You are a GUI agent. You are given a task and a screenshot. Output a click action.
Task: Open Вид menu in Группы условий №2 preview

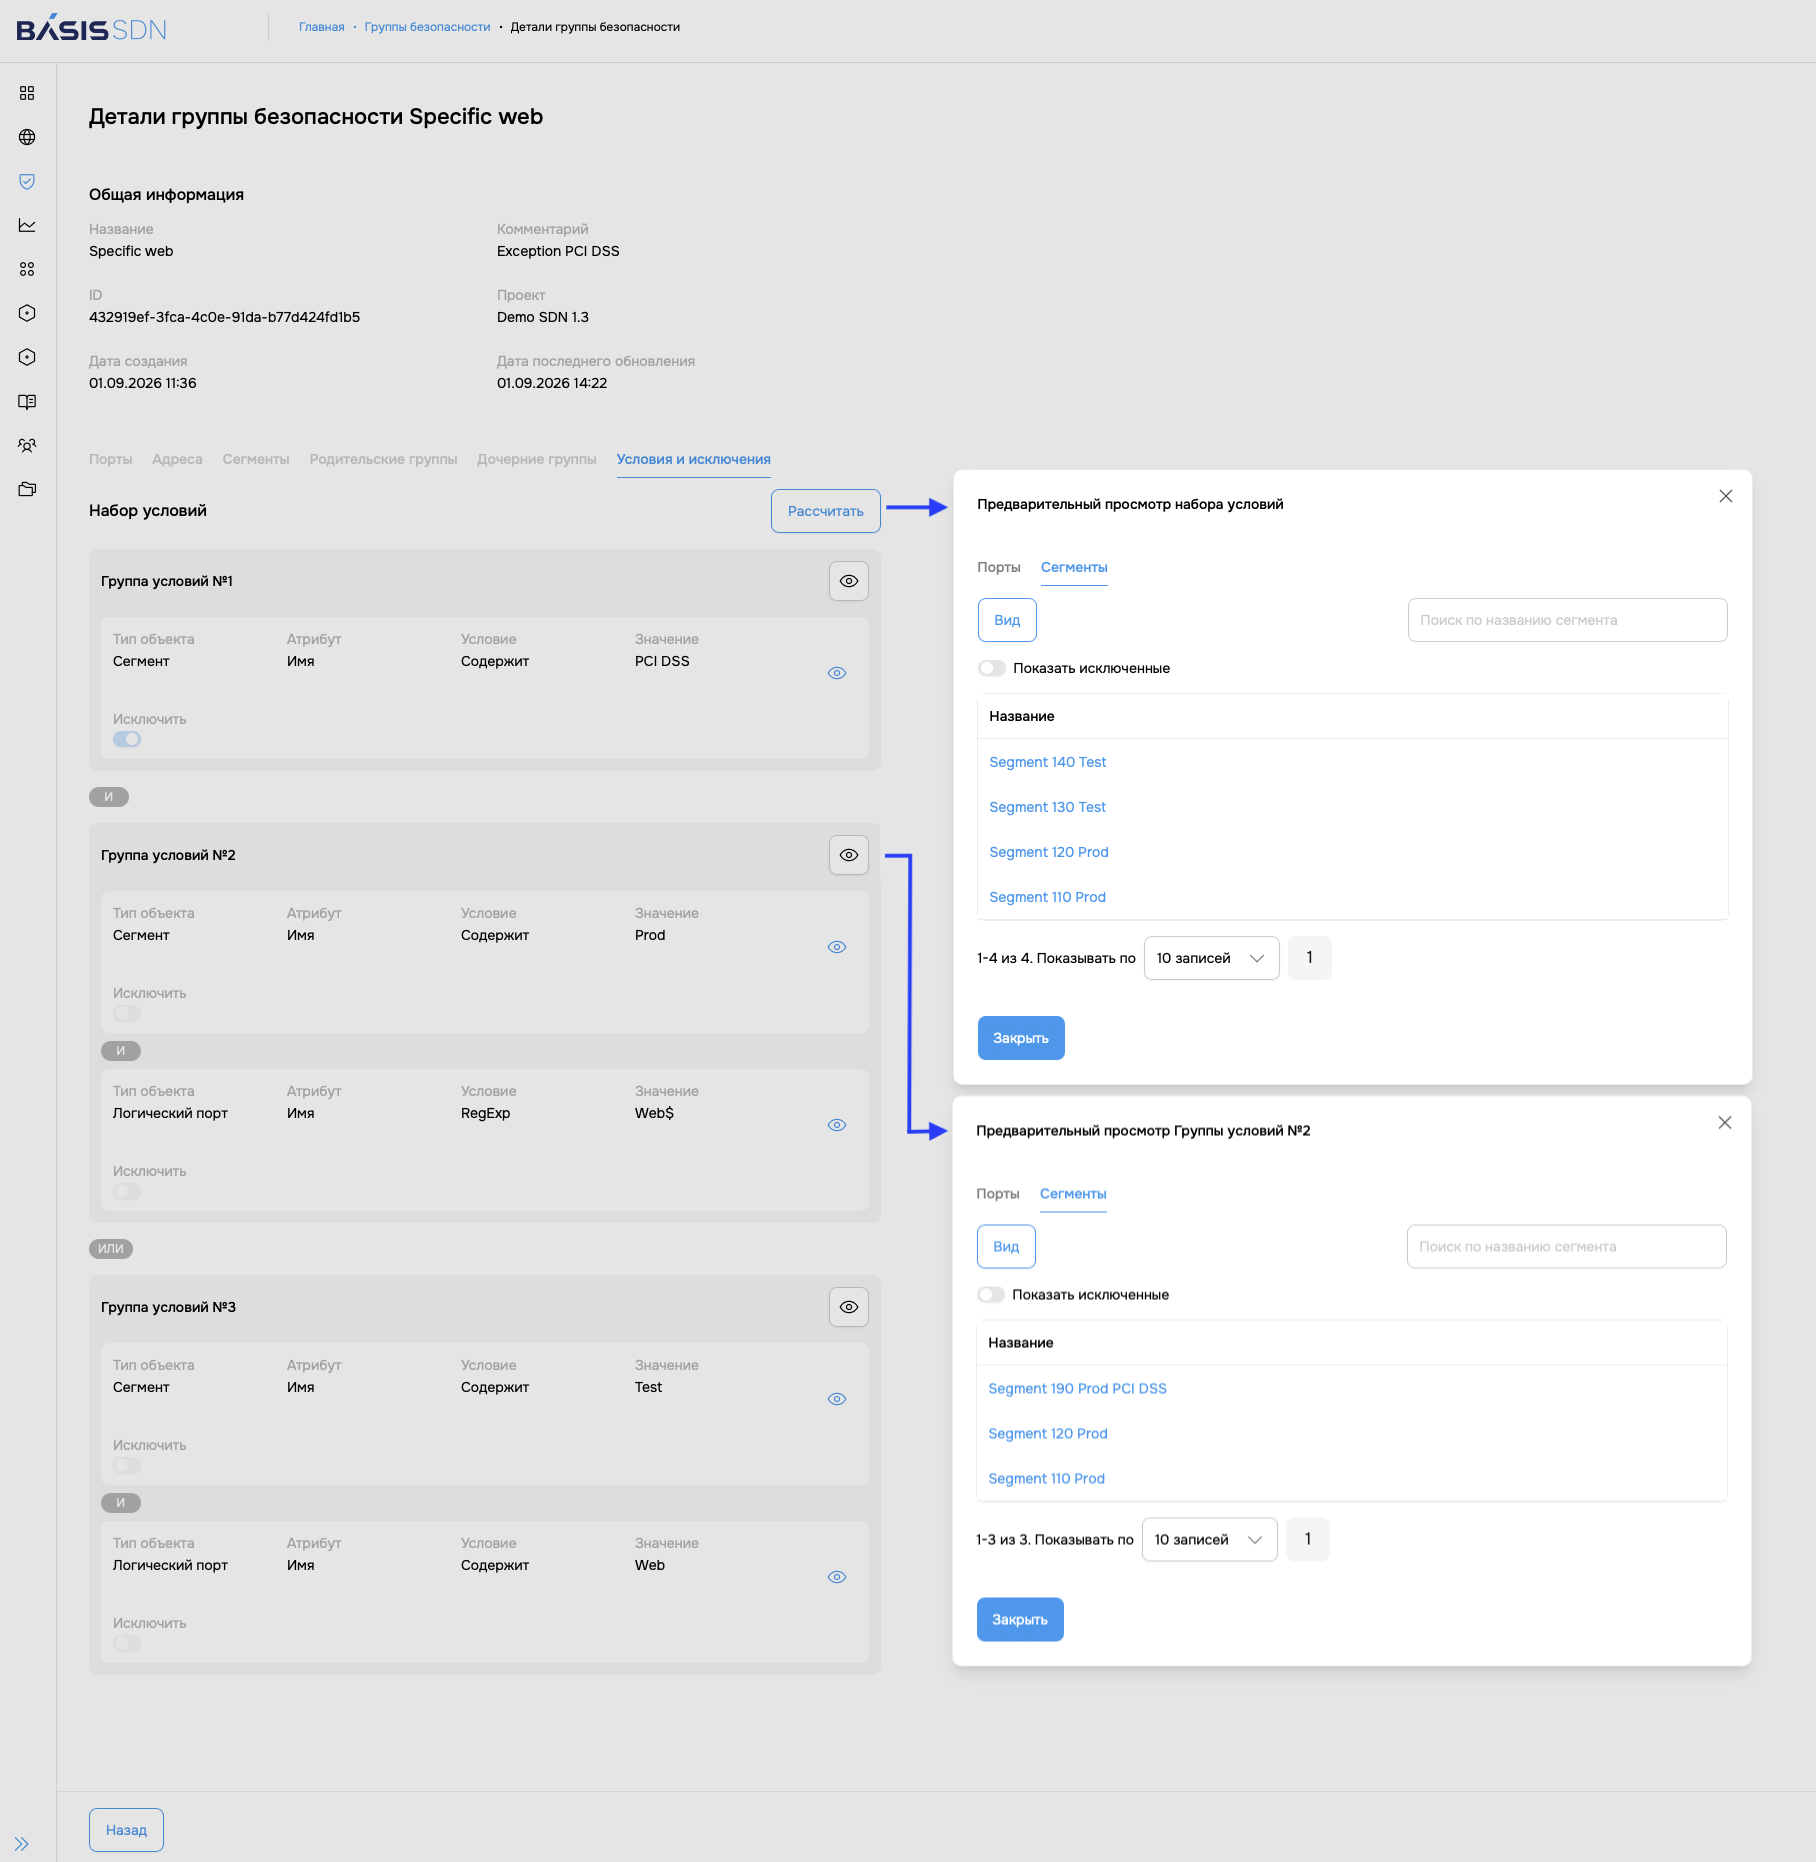[1006, 1247]
